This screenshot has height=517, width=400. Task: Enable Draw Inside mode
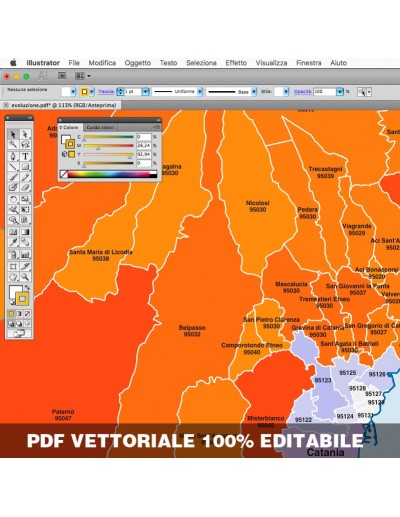click(27, 323)
